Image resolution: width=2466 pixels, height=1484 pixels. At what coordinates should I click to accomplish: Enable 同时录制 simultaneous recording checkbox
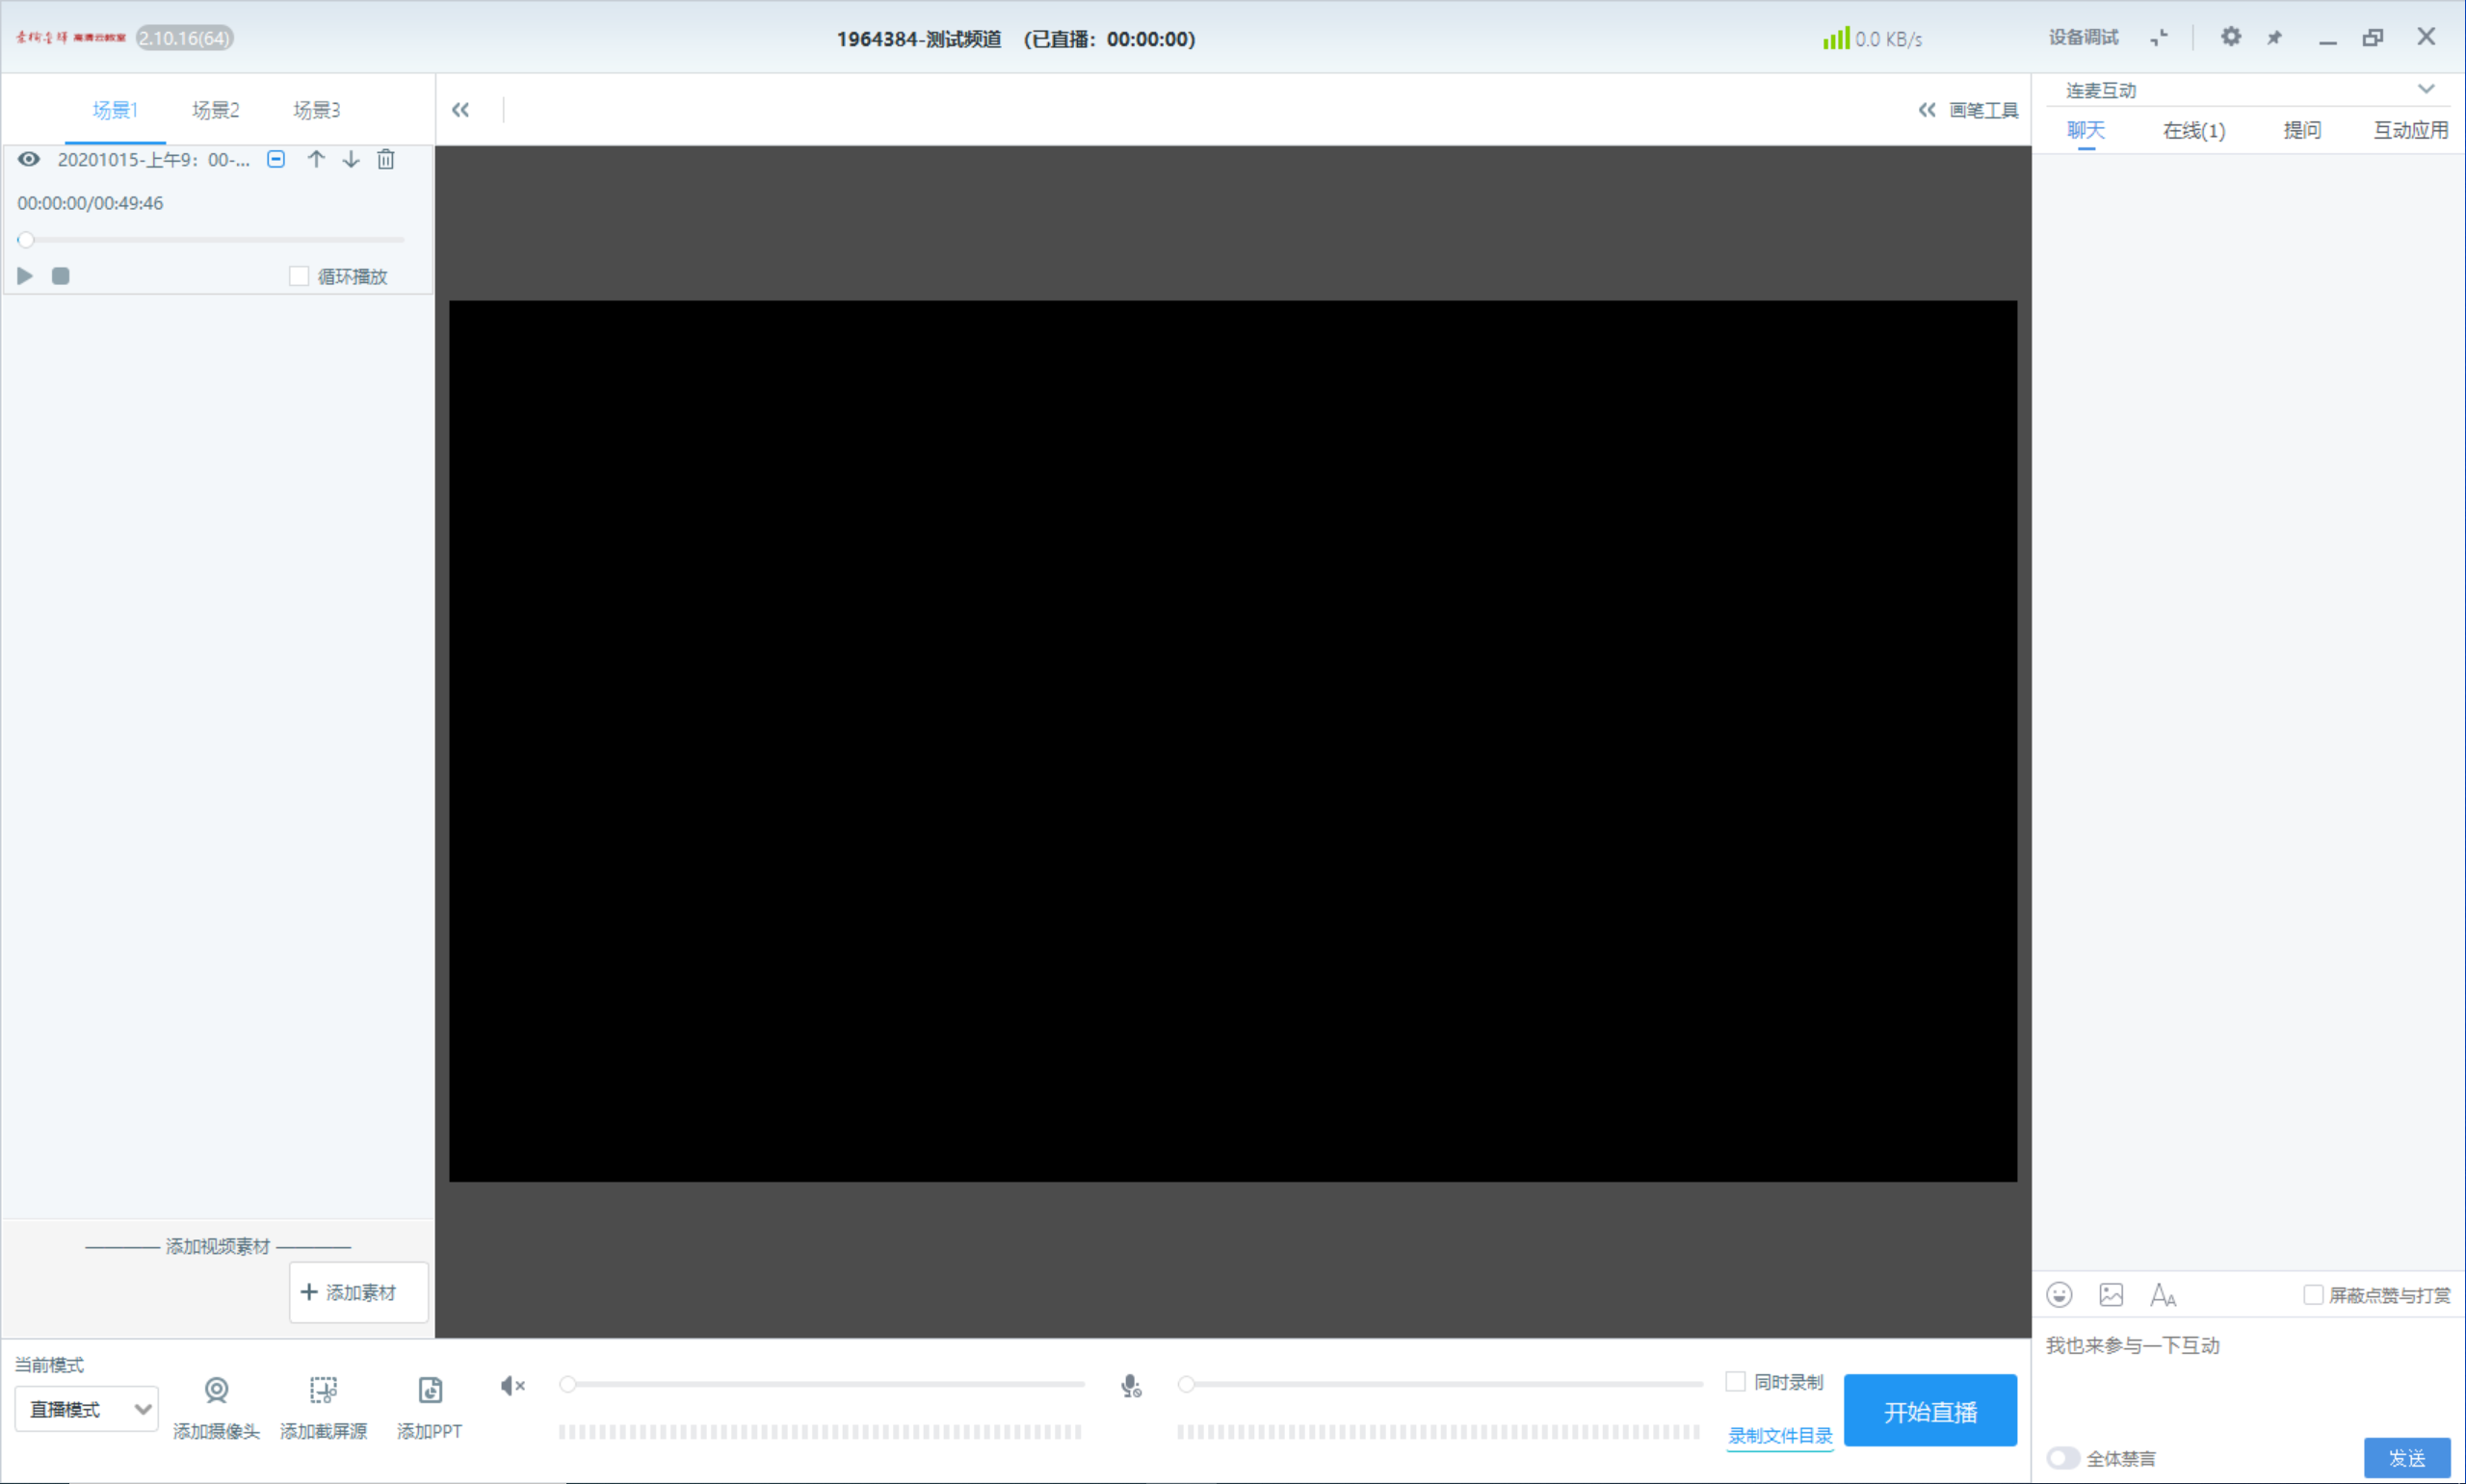click(1736, 1382)
